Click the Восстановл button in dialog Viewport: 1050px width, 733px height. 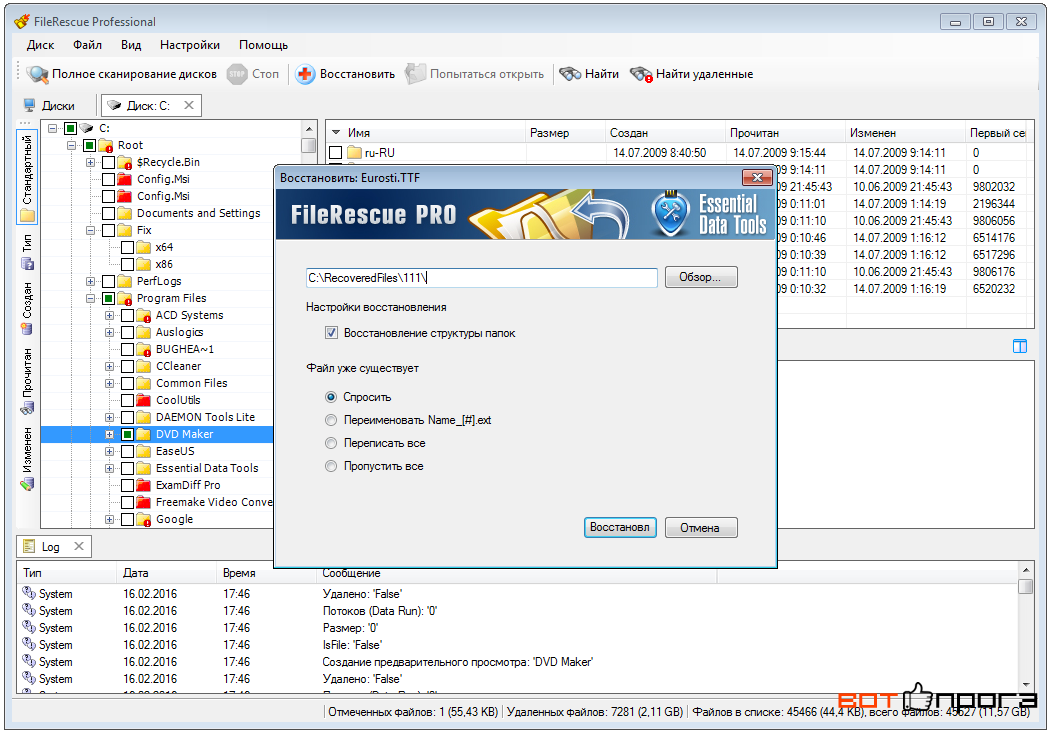coord(619,527)
